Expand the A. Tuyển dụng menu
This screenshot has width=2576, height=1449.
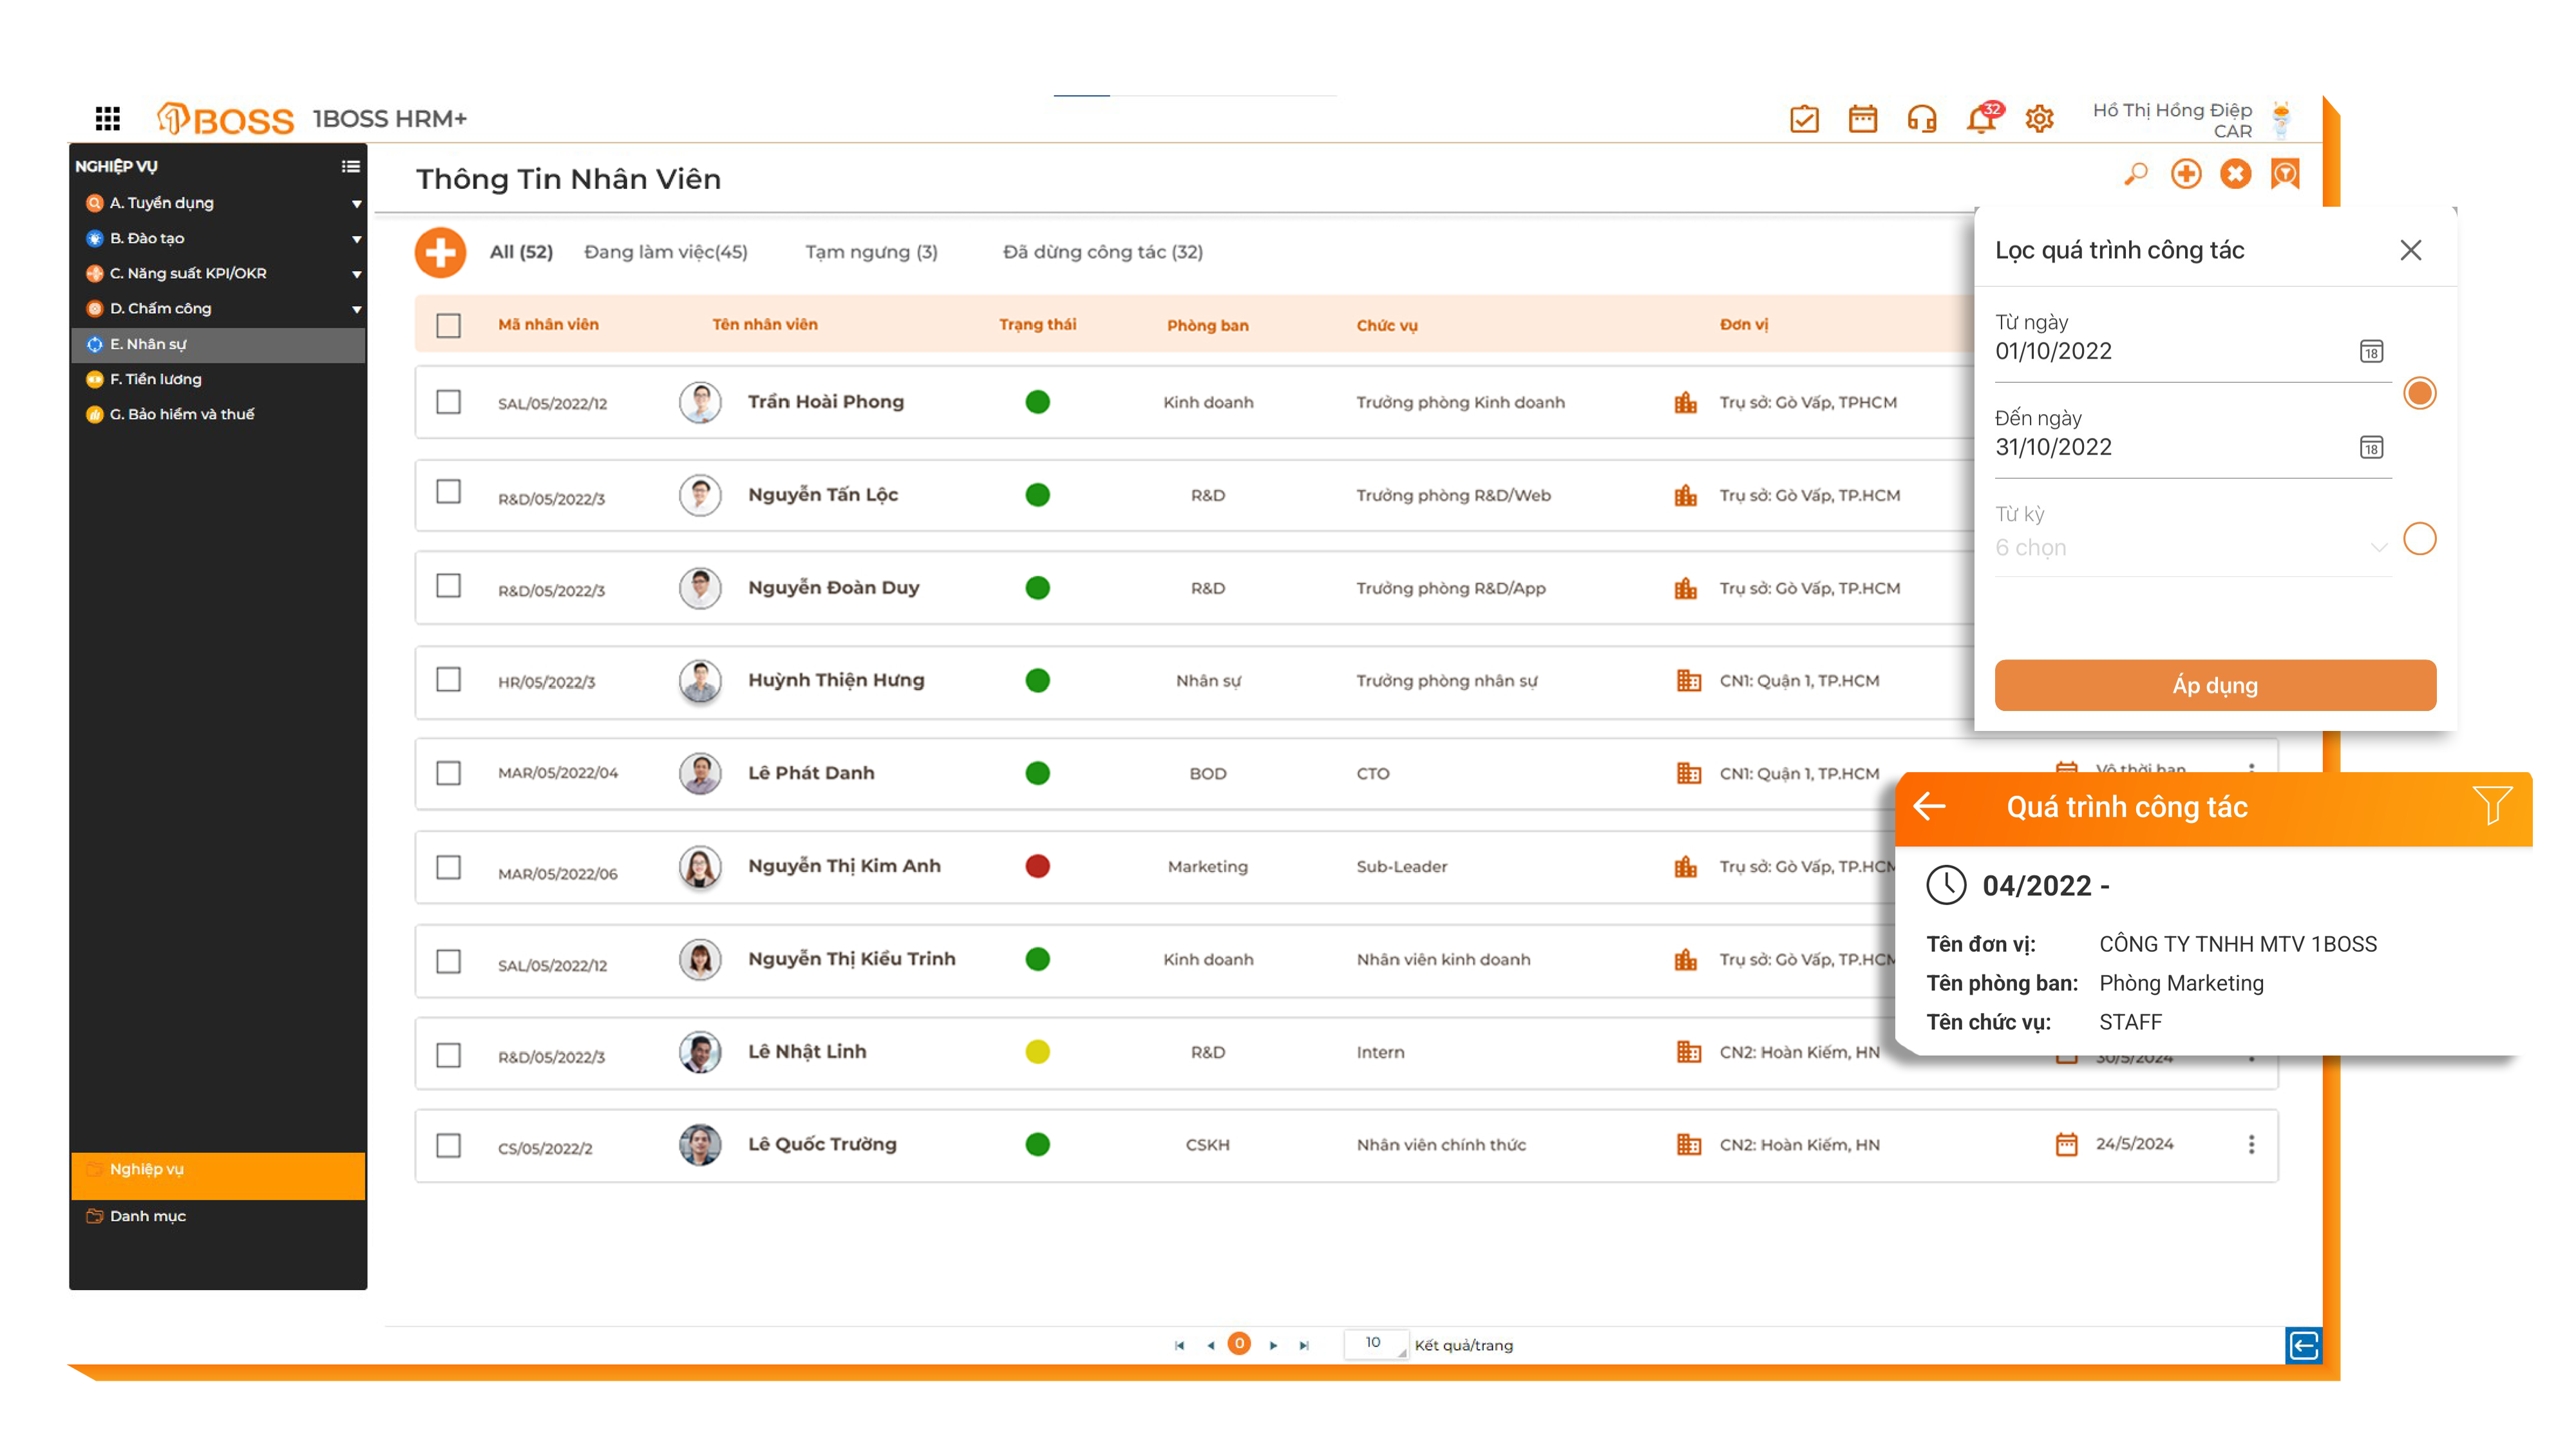coord(356,203)
